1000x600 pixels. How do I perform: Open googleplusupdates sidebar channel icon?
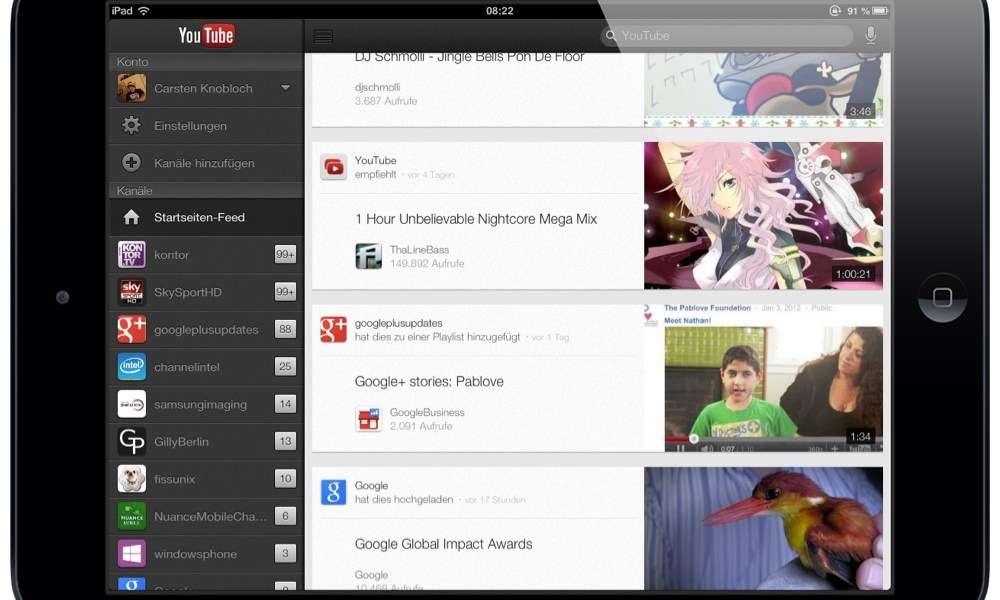[x=132, y=329]
